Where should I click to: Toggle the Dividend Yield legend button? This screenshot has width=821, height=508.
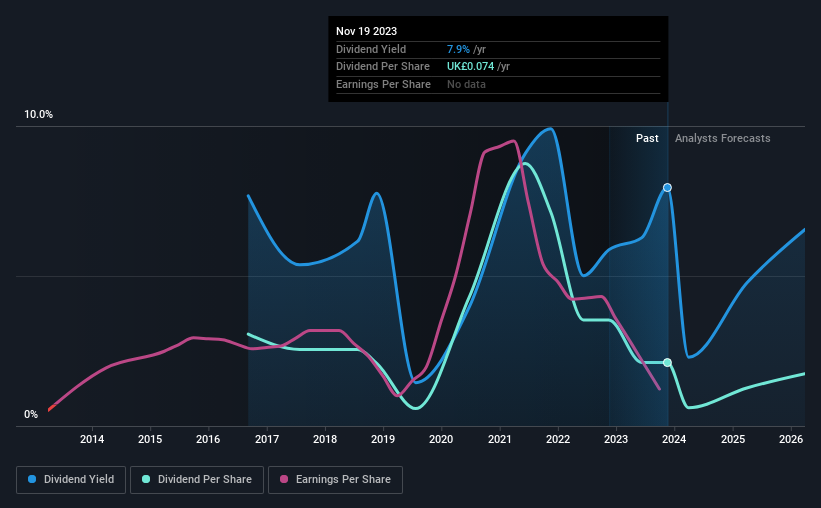[71, 480]
